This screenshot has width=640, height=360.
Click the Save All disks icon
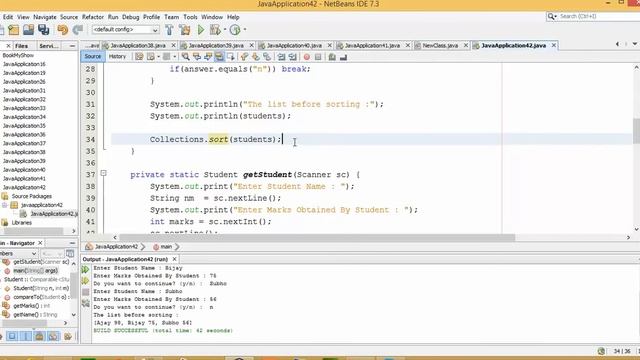click(x=44, y=30)
